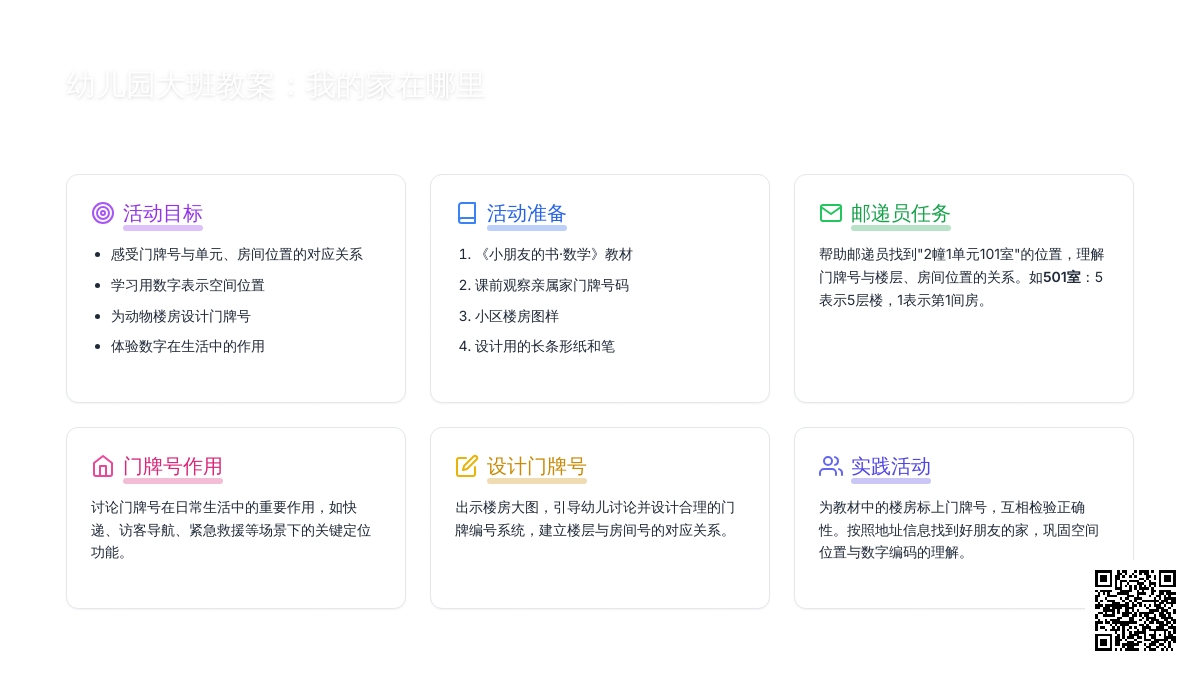Click the people icon beside 实践活动
This screenshot has height=675, width=1200.
[x=831, y=466]
